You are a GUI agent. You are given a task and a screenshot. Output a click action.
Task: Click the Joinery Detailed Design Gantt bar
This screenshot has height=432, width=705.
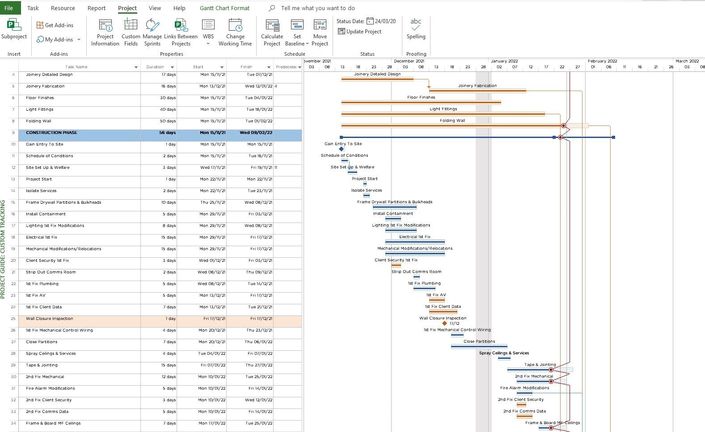(x=377, y=80)
